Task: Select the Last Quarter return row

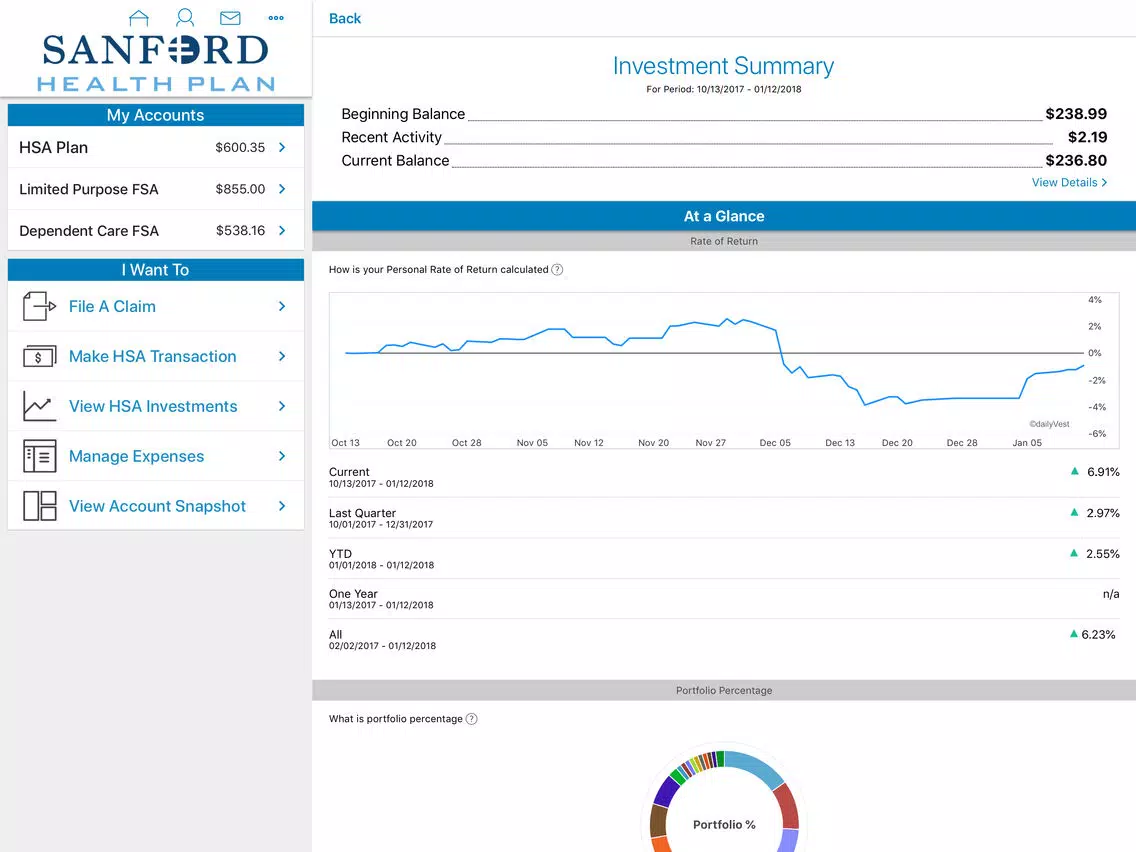Action: point(724,518)
